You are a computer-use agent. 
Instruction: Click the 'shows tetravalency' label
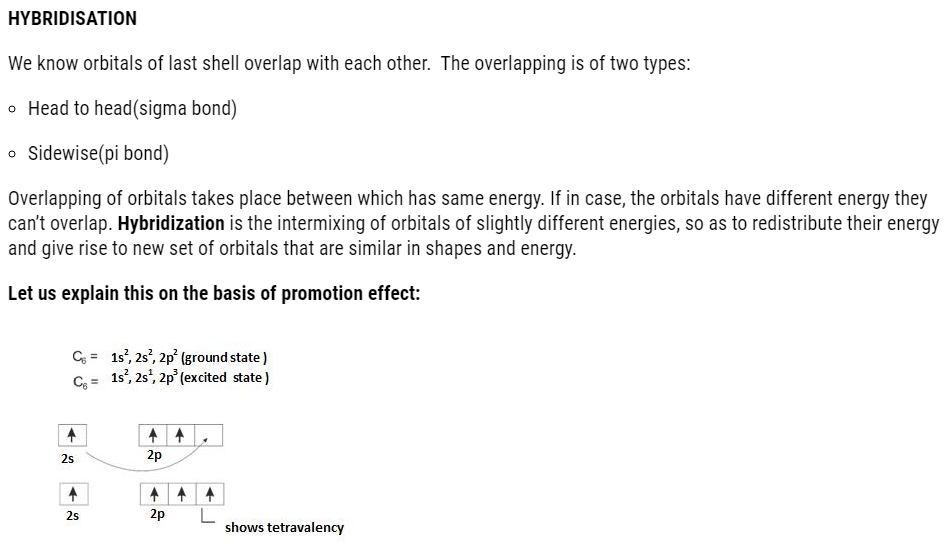point(284,528)
